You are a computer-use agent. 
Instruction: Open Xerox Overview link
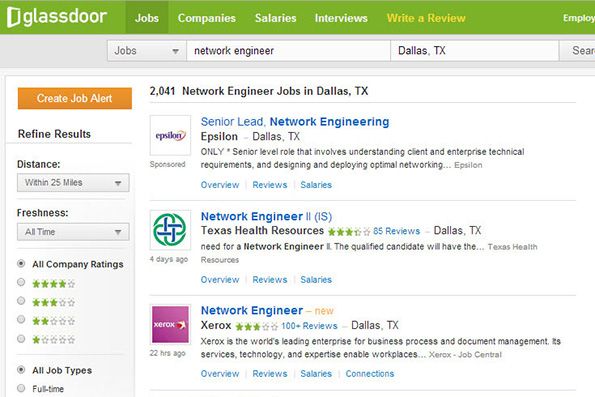220,374
